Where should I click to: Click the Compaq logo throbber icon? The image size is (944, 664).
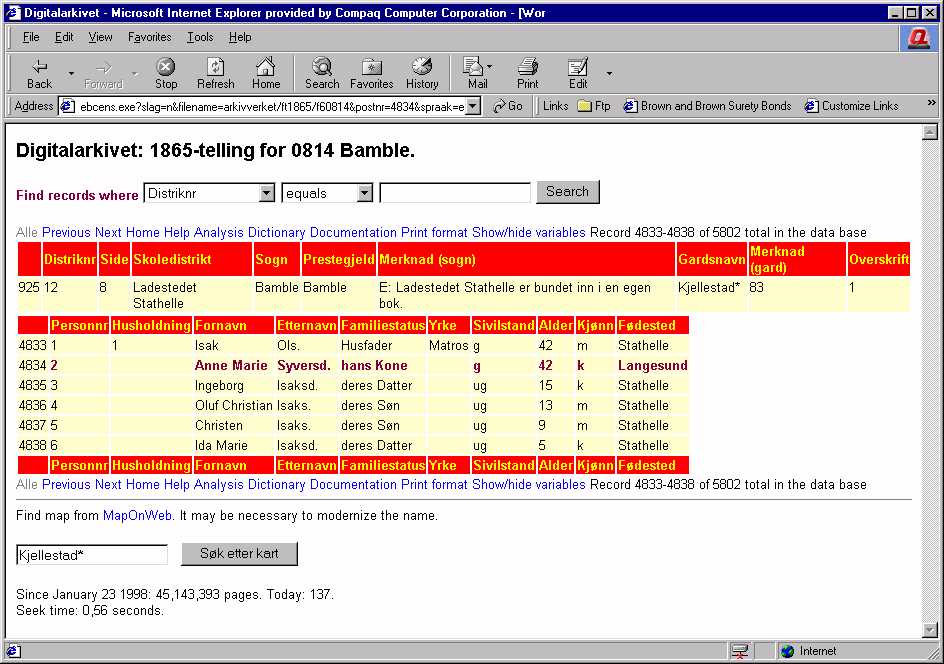(919, 38)
